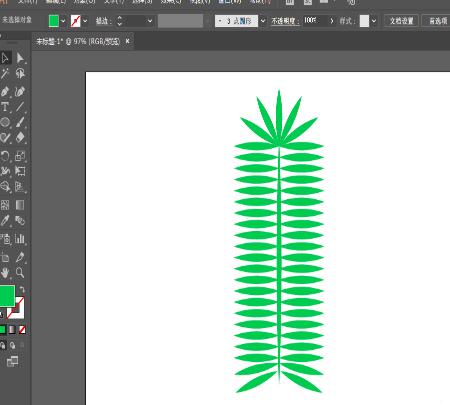Activate the Free Transform tool
The height and width of the screenshot is (405, 450).
[x=20, y=171]
